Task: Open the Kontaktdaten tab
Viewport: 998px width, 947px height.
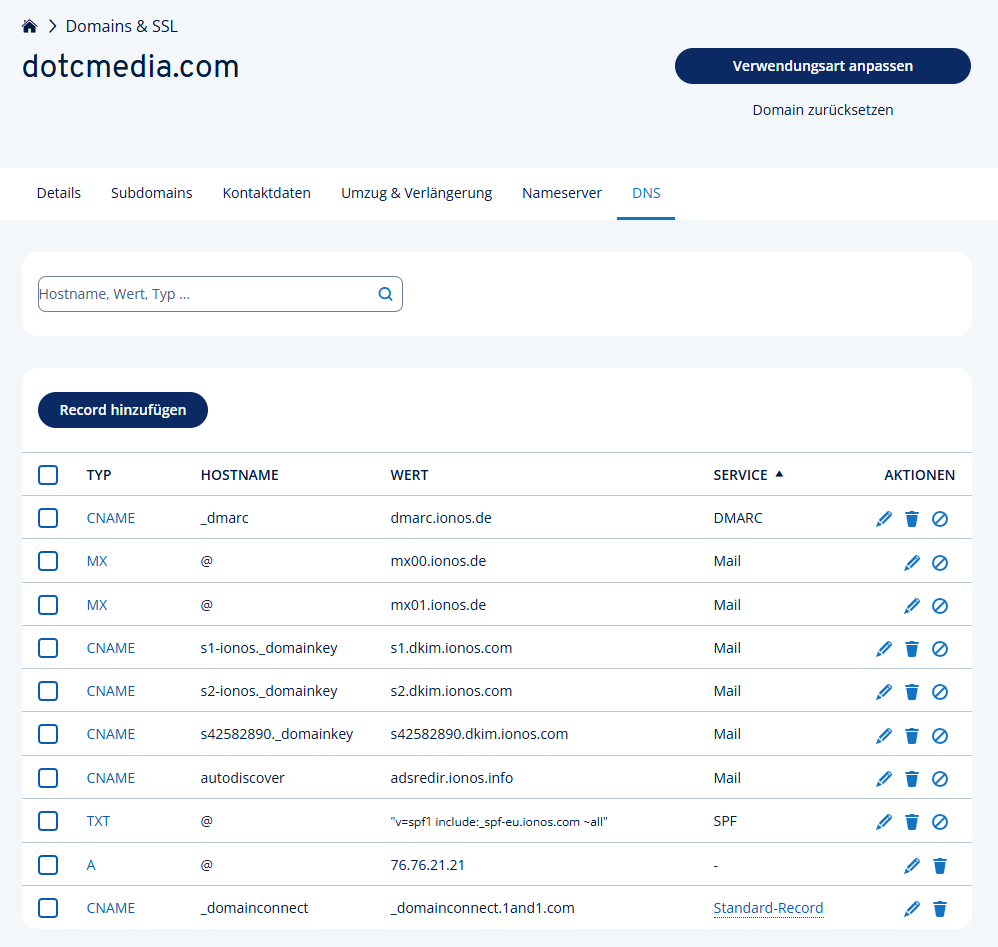Action: click(266, 193)
